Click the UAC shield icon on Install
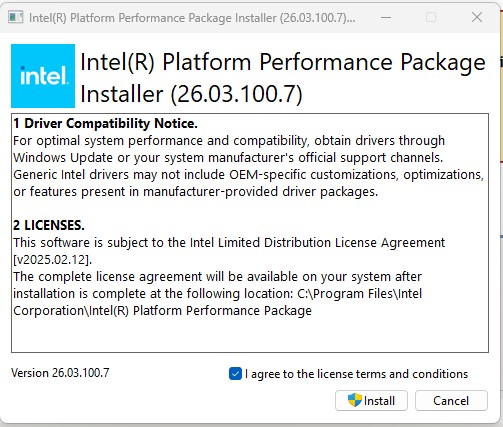Screen dimensions: 503x427 354,400
